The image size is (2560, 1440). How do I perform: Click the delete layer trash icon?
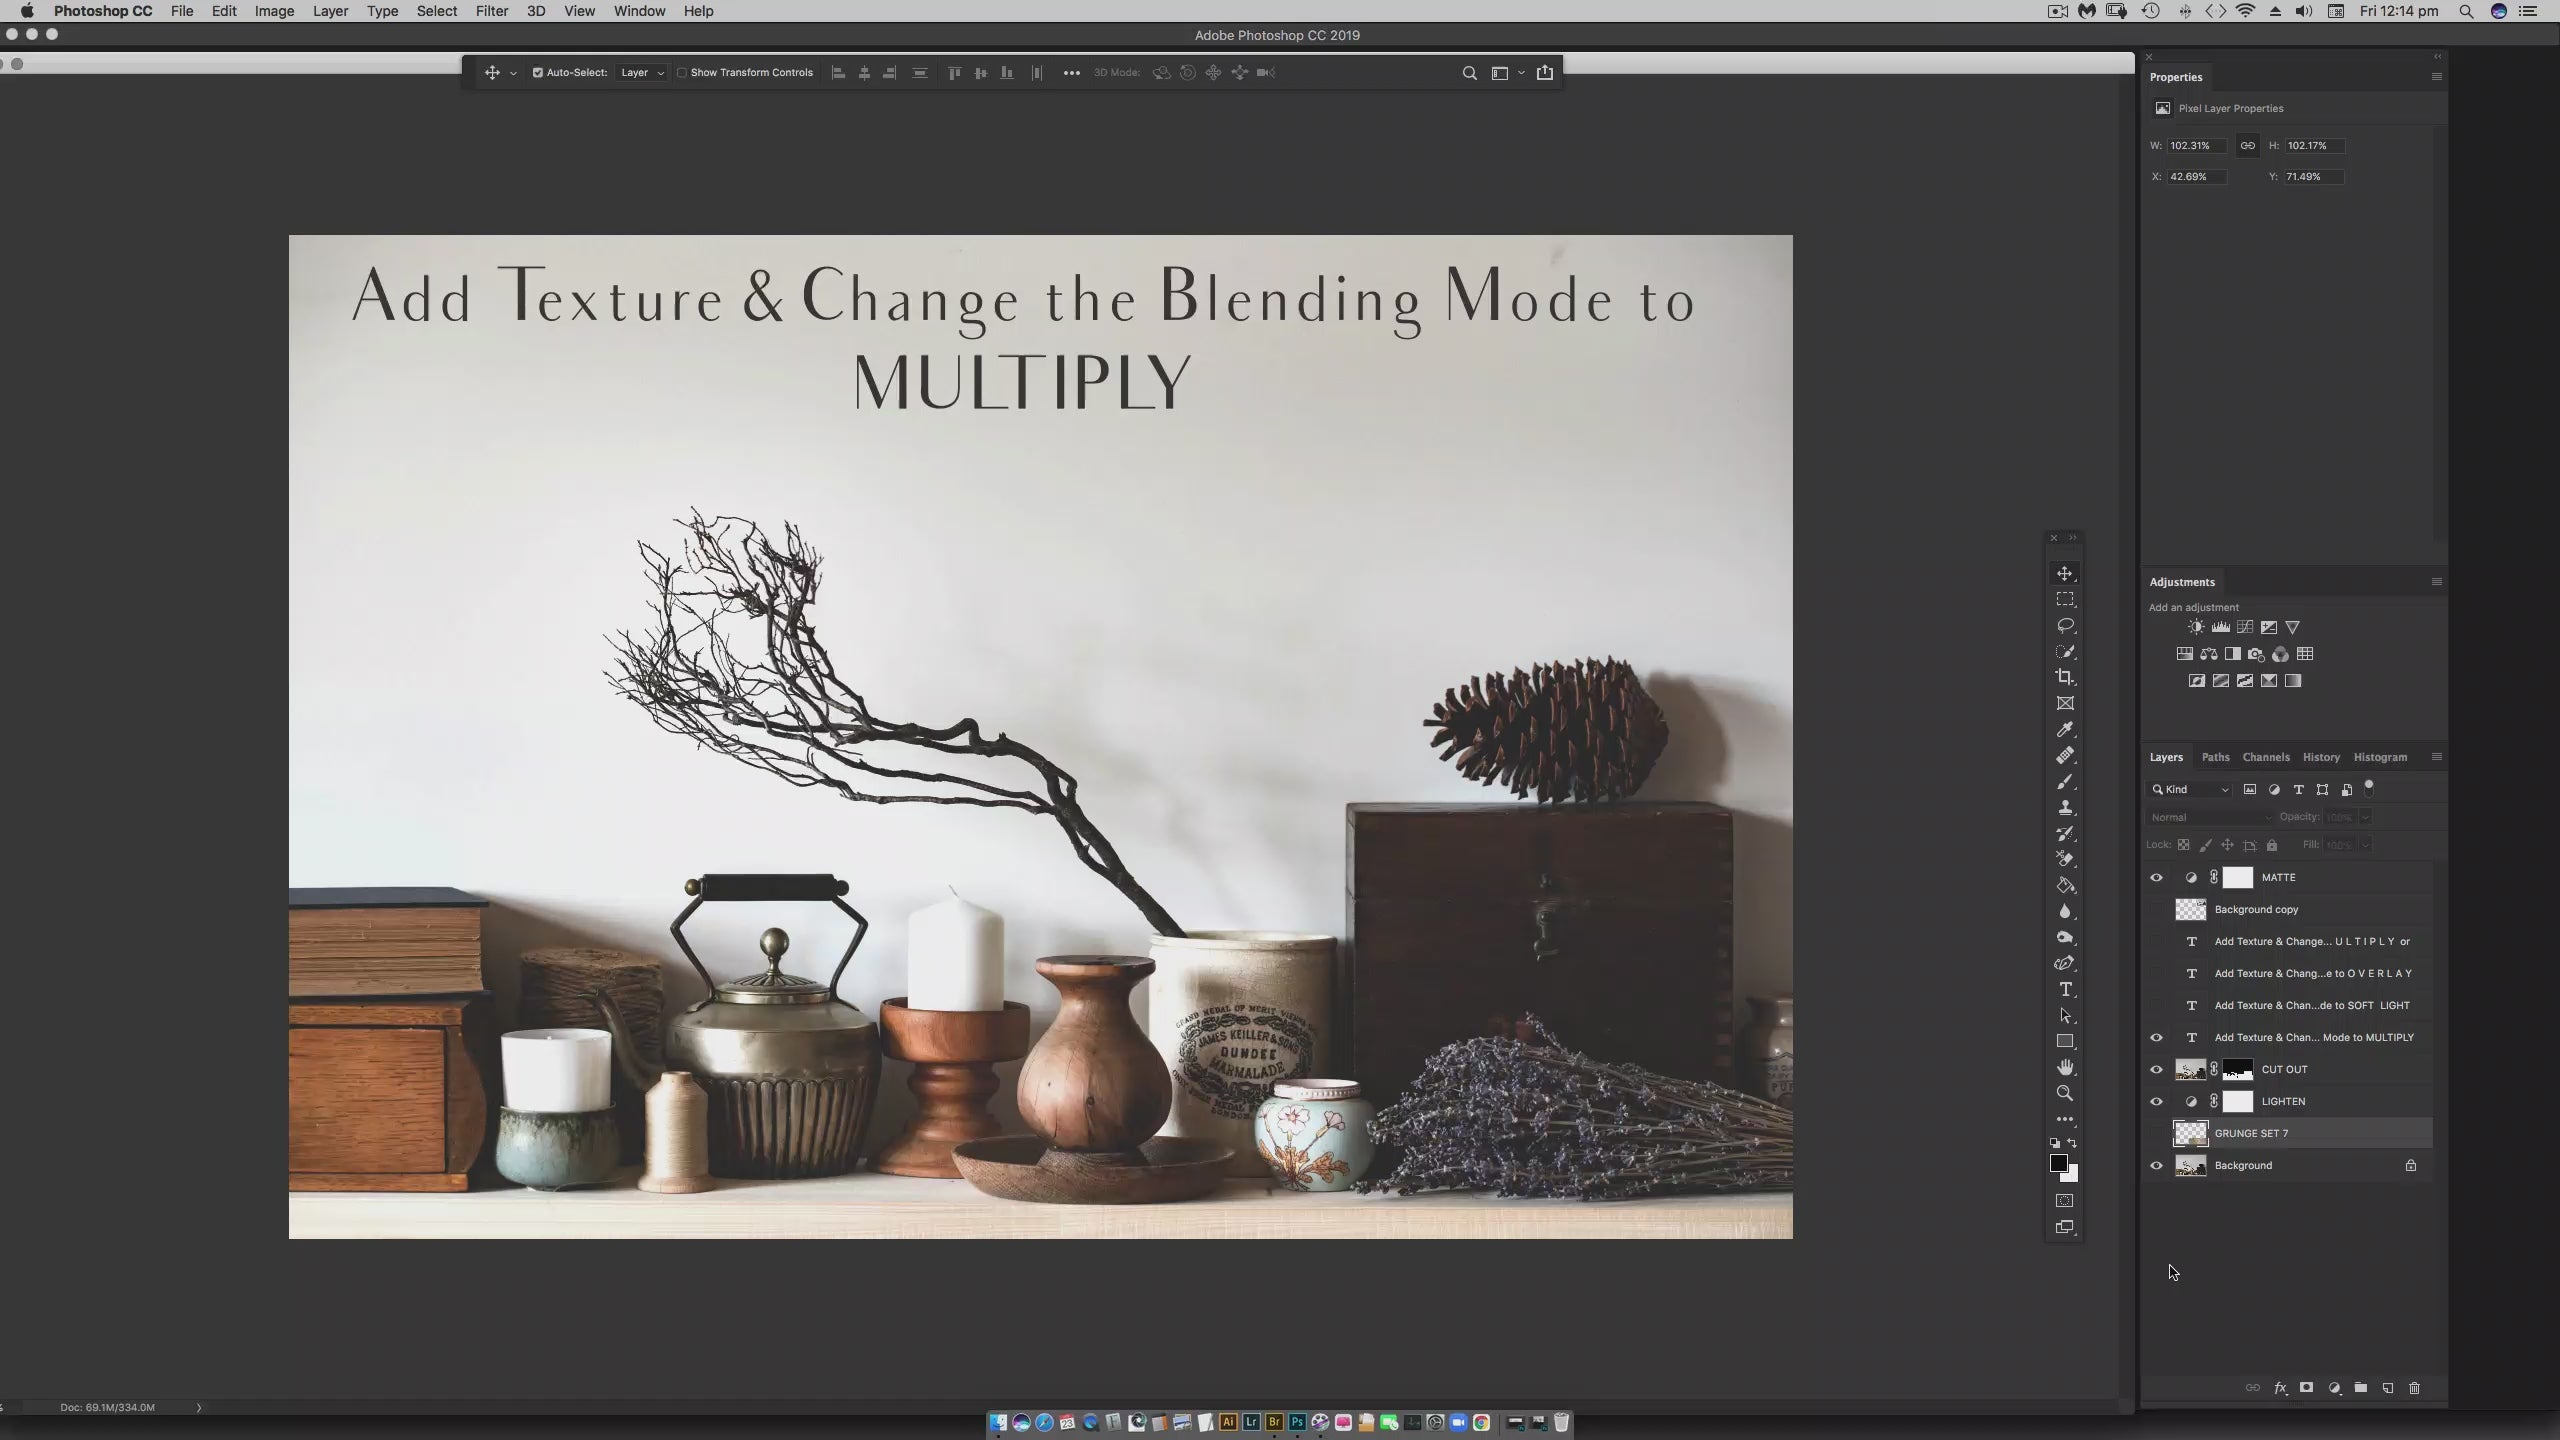tap(2414, 1388)
